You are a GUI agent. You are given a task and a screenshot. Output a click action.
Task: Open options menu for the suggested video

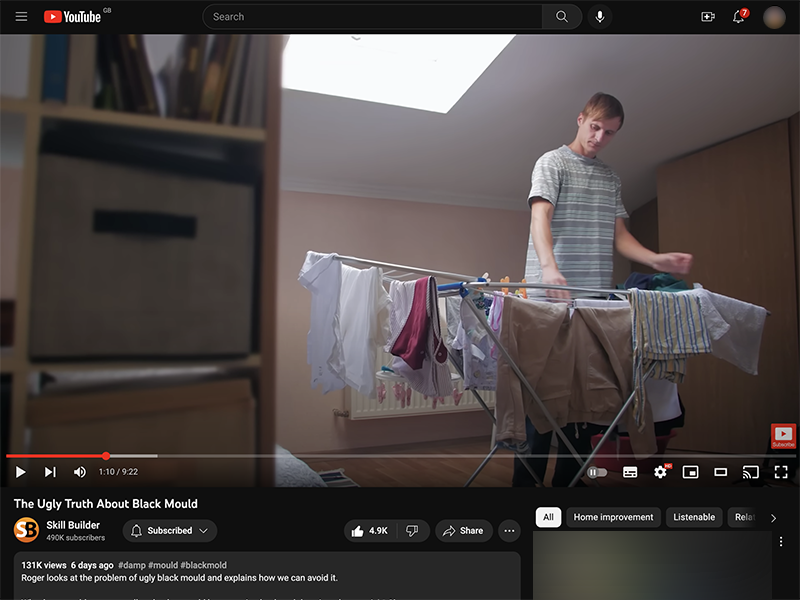coord(781,541)
